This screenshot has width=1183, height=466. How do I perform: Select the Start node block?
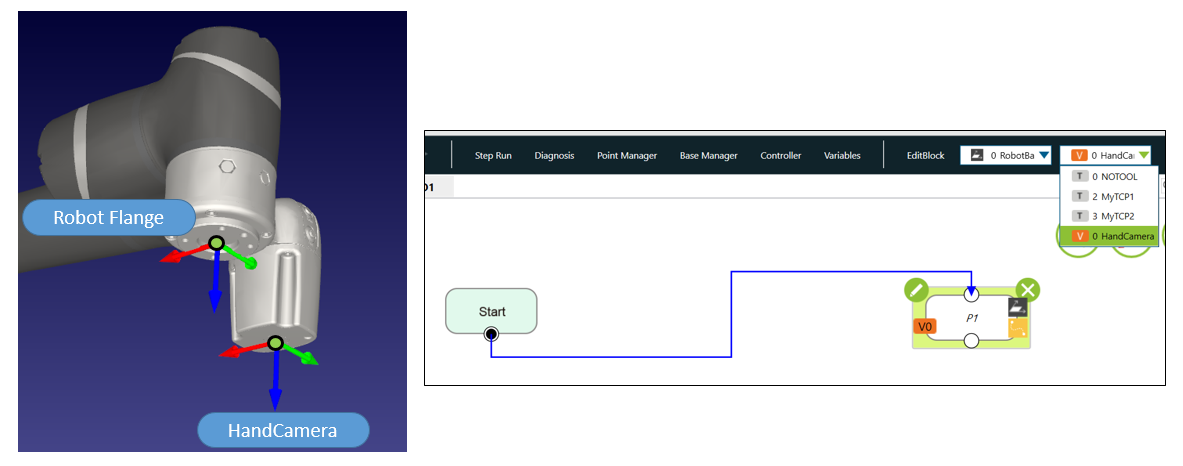coord(491,310)
